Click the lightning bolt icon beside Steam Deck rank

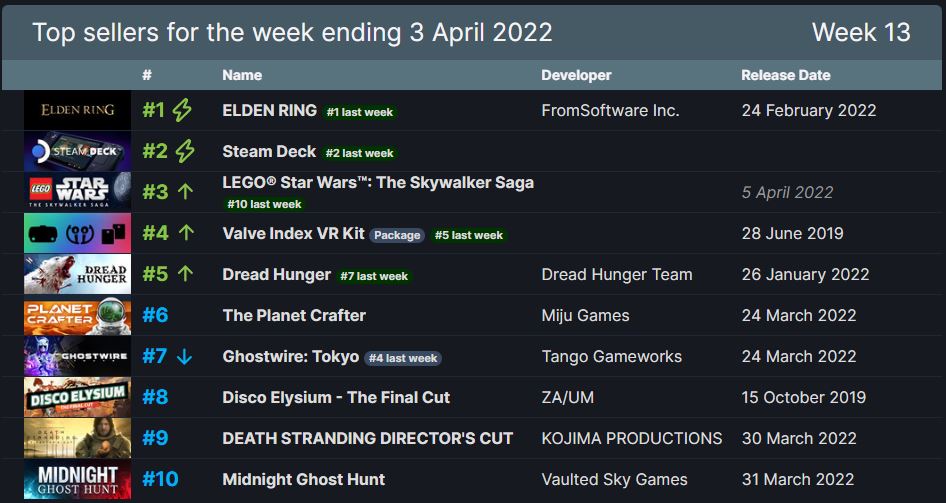click(x=185, y=151)
